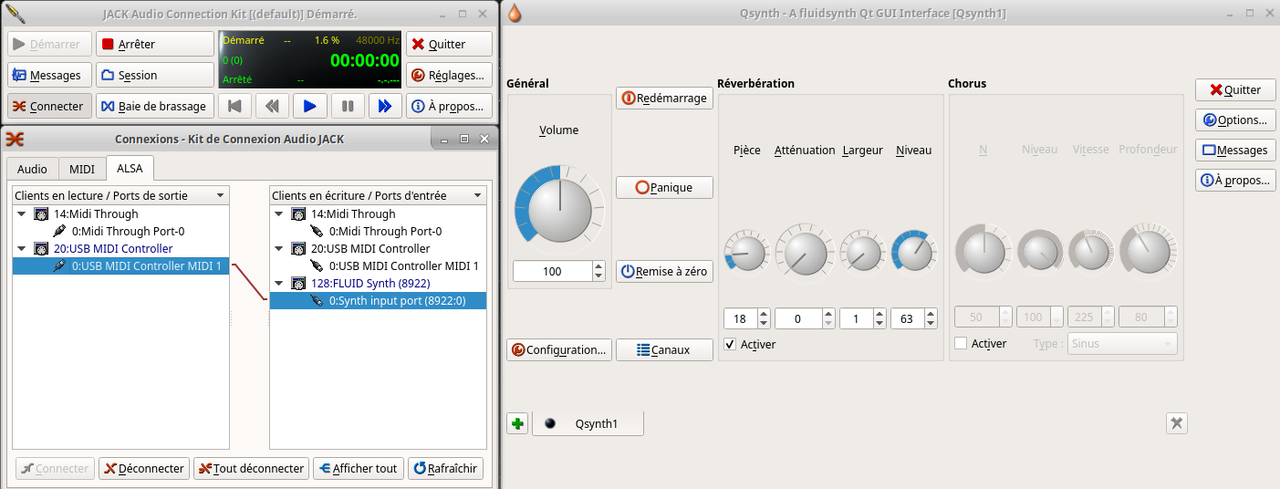Collapse 20:USB MIDI Controller in input ports
The image size is (1280, 489).
[280, 248]
